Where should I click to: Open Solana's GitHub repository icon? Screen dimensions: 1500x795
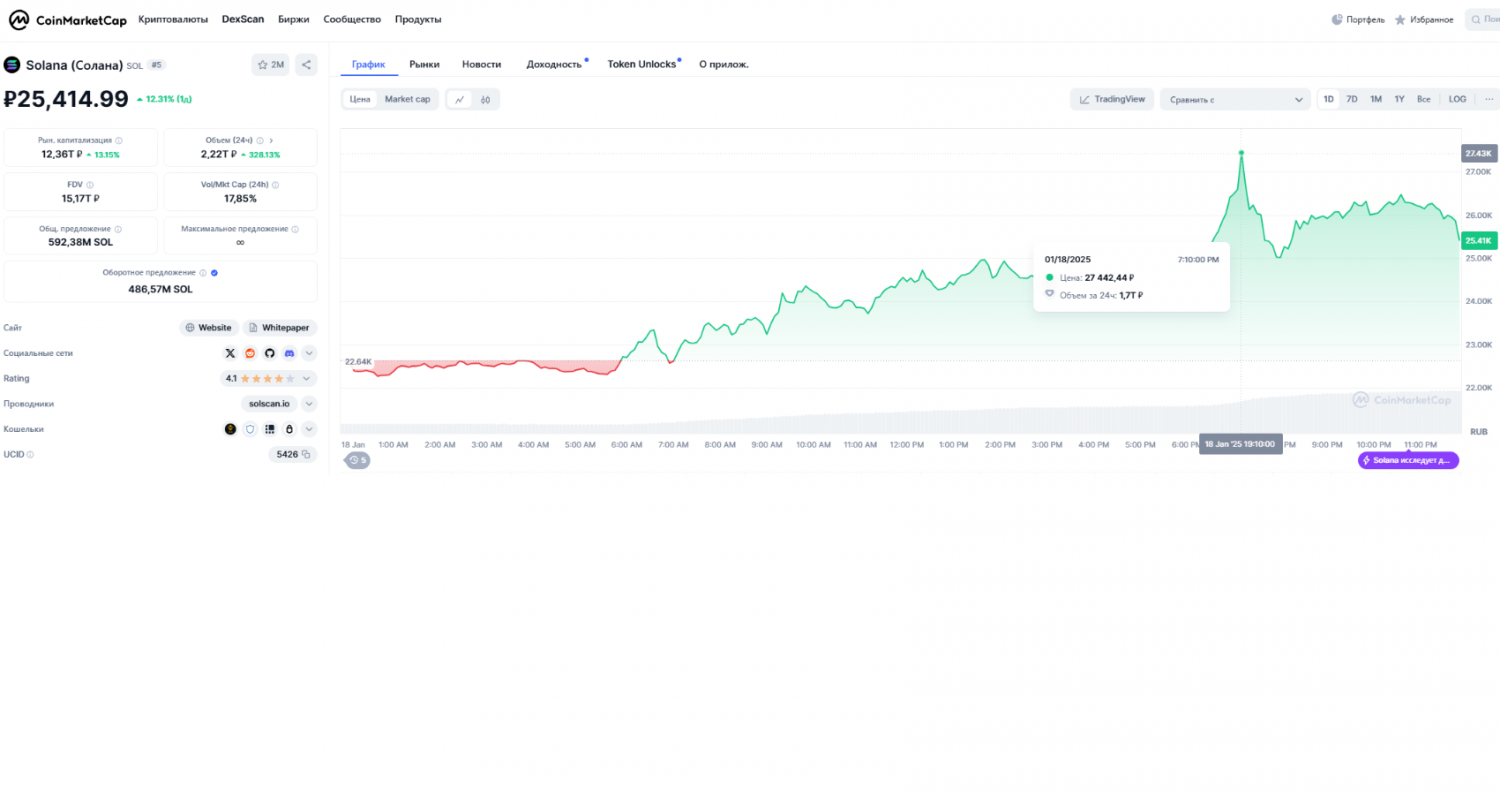coord(269,353)
